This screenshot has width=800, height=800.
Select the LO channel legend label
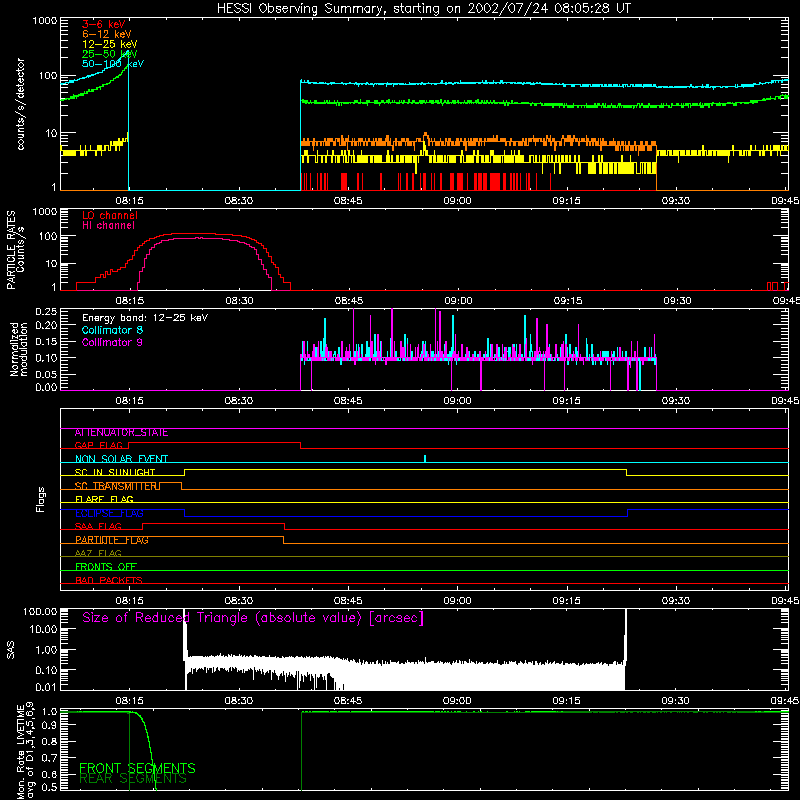(110, 215)
